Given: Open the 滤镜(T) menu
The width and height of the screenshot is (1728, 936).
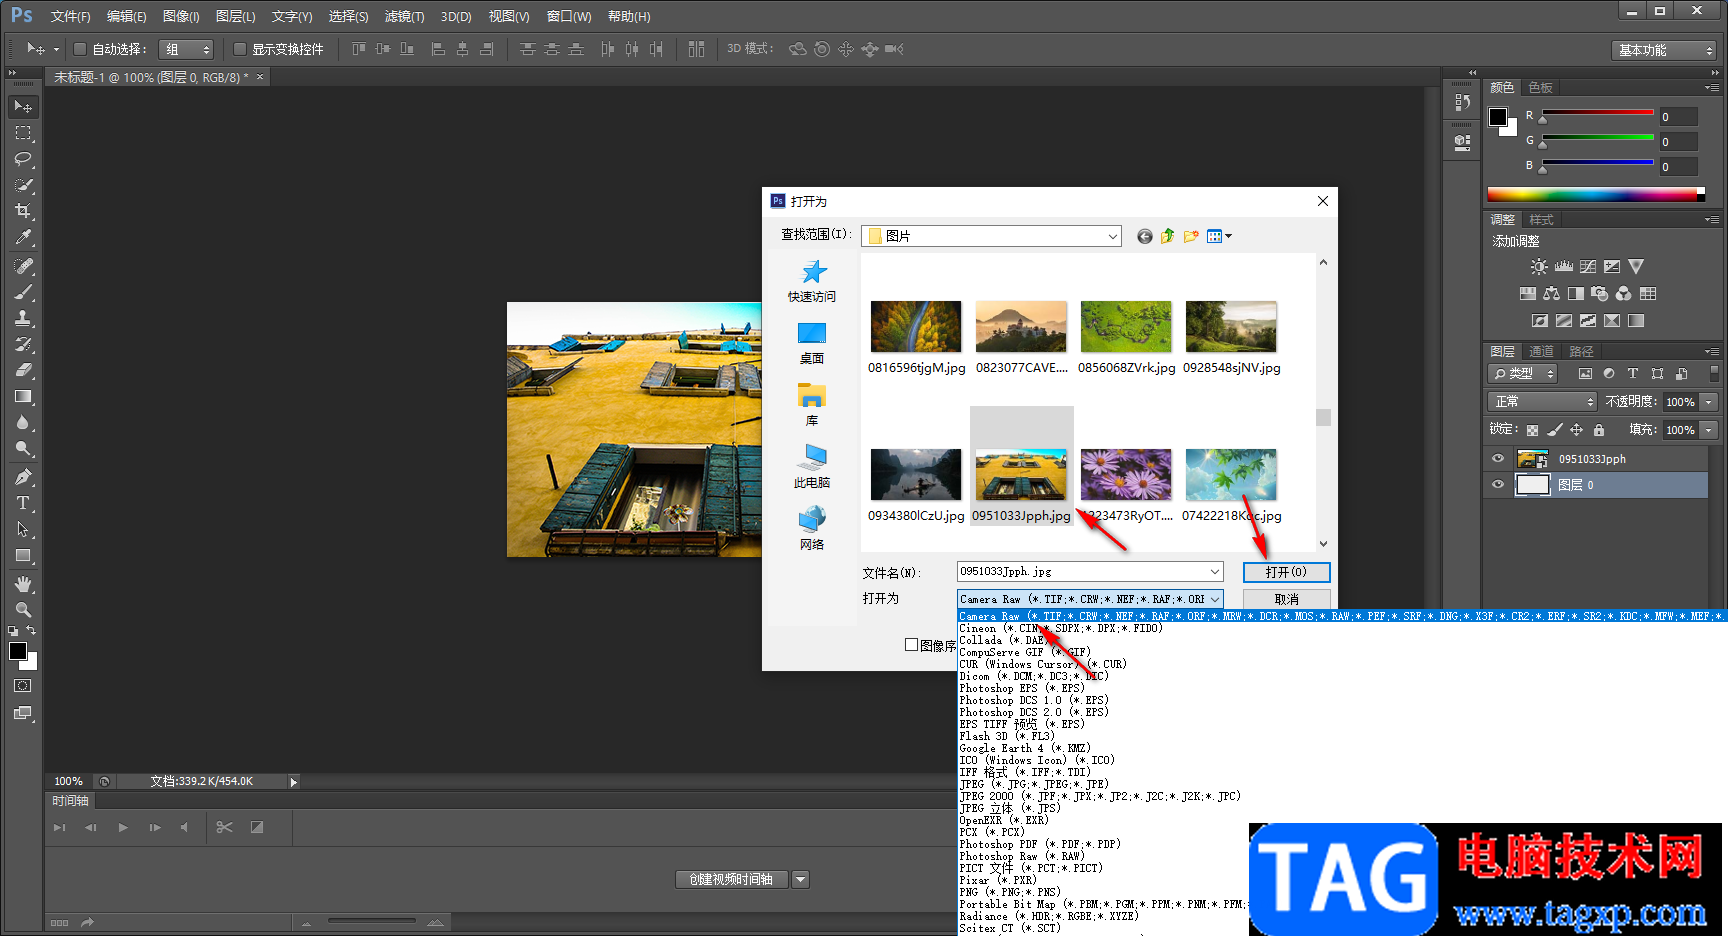Looking at the screenshot, I should point(404,17).
